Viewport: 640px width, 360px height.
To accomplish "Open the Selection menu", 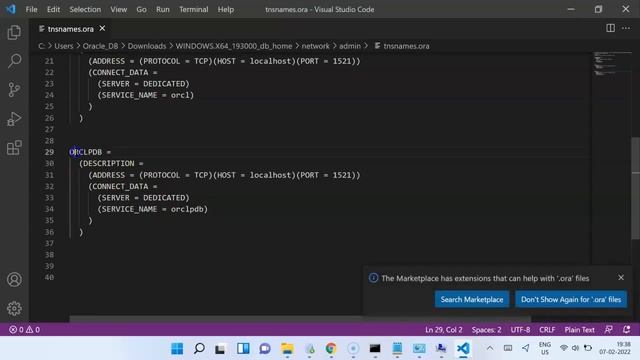I will click(x=85, y=9).
